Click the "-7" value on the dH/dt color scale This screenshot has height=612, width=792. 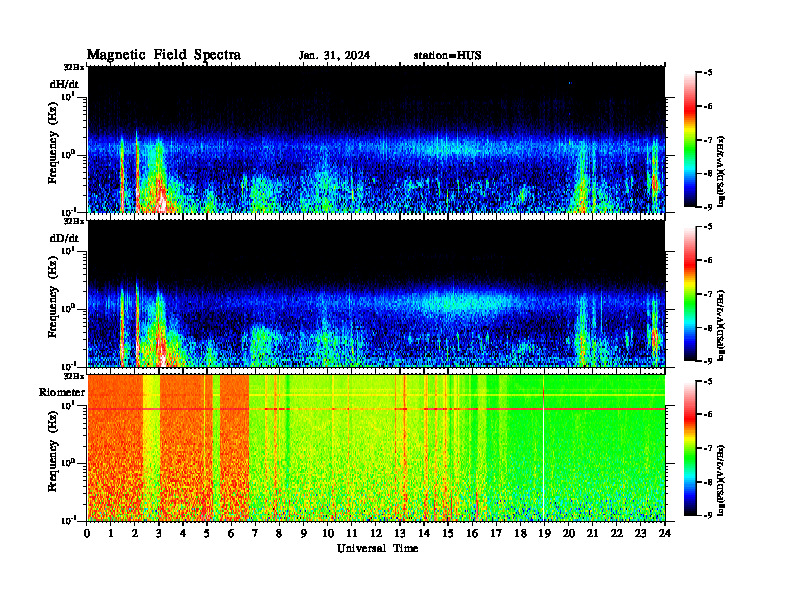click(x=708, y=140)
